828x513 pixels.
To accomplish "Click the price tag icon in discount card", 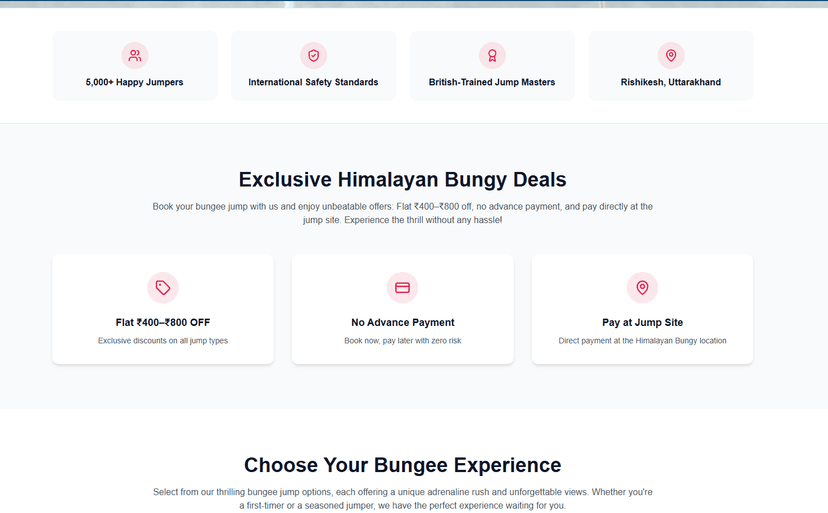I will 163,288.
